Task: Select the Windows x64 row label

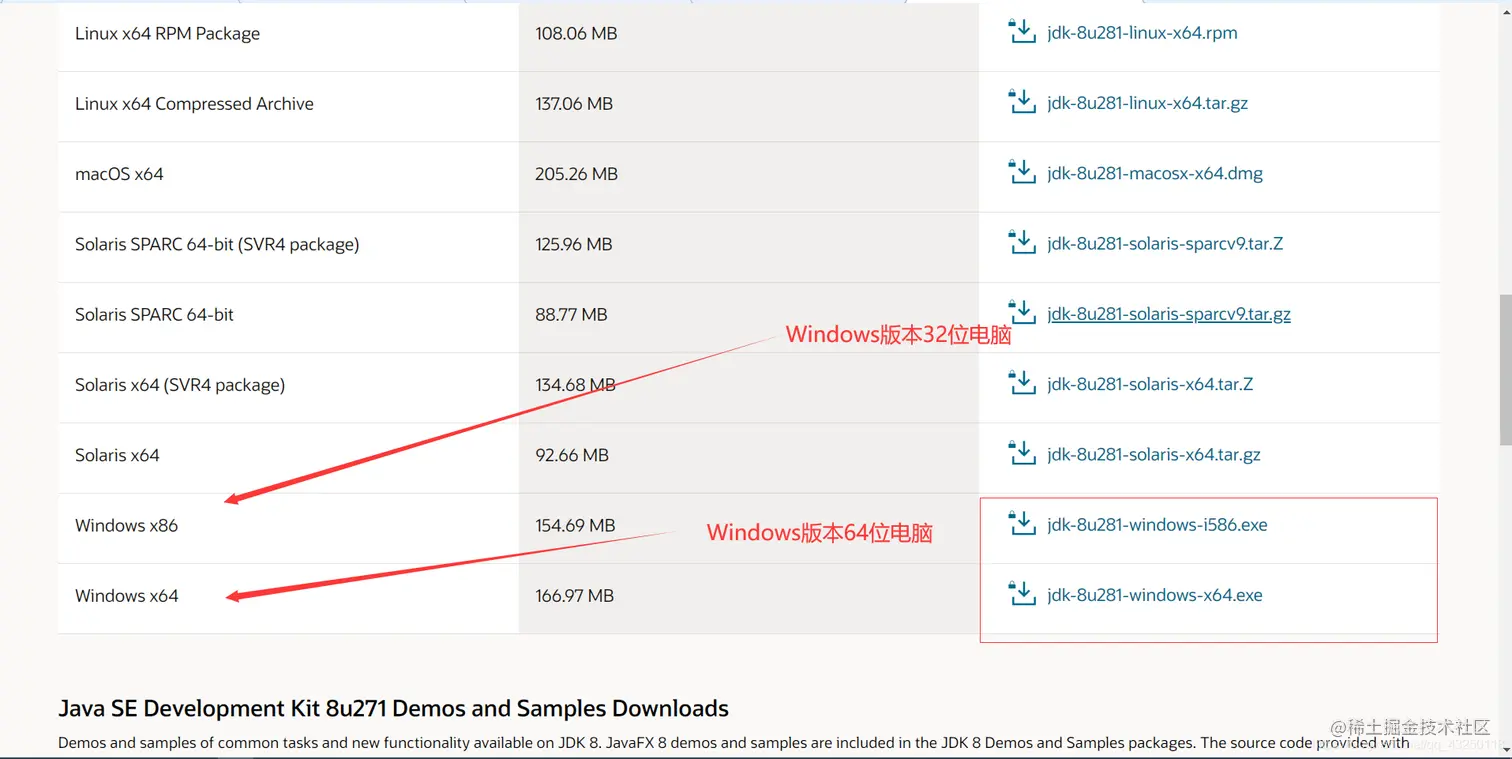Action: (x=126, y=596)
